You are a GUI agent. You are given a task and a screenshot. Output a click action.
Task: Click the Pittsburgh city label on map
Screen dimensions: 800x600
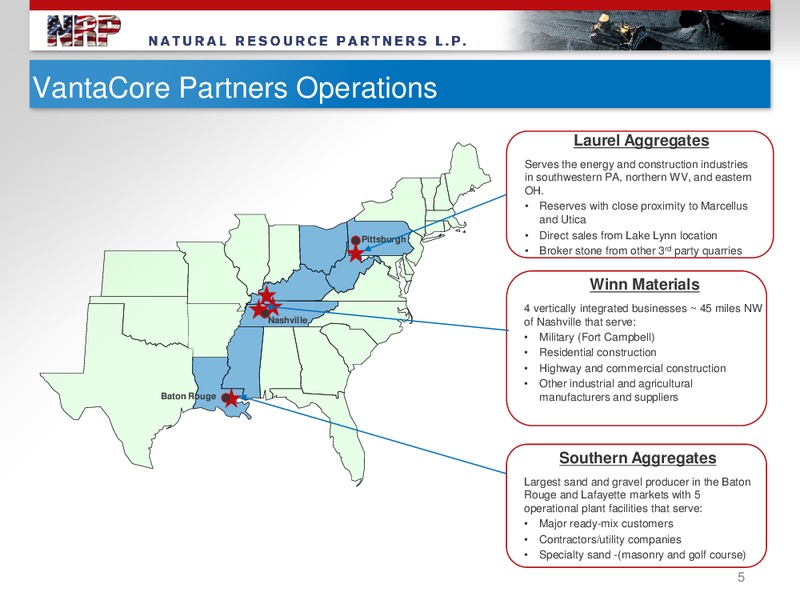coord(384,239)
